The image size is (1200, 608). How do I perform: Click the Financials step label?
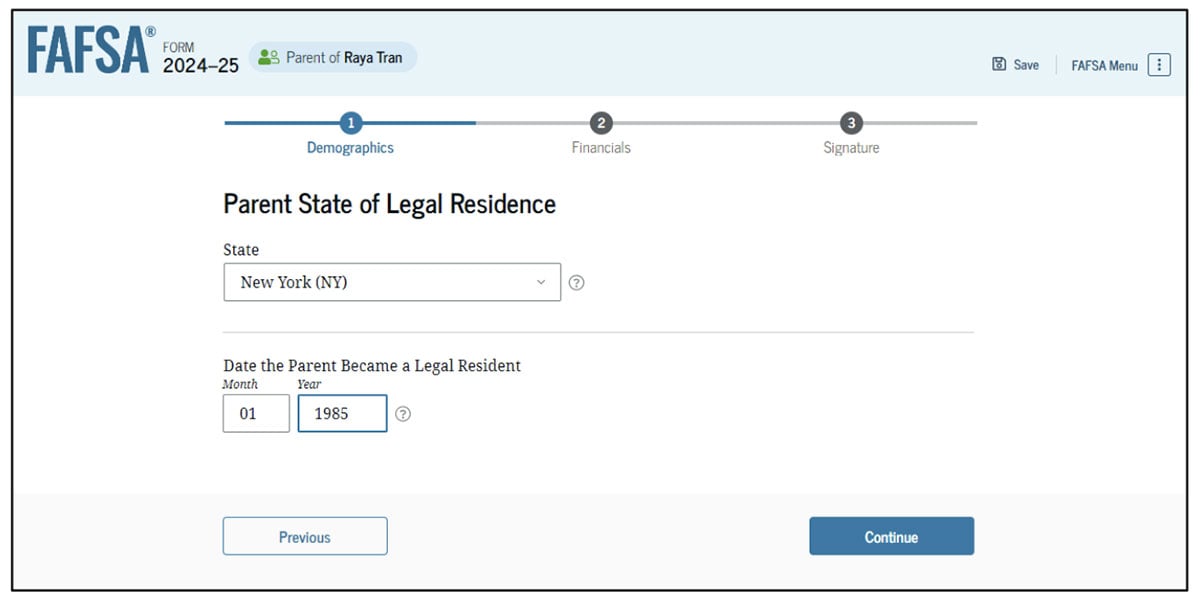tap(601, 148)
